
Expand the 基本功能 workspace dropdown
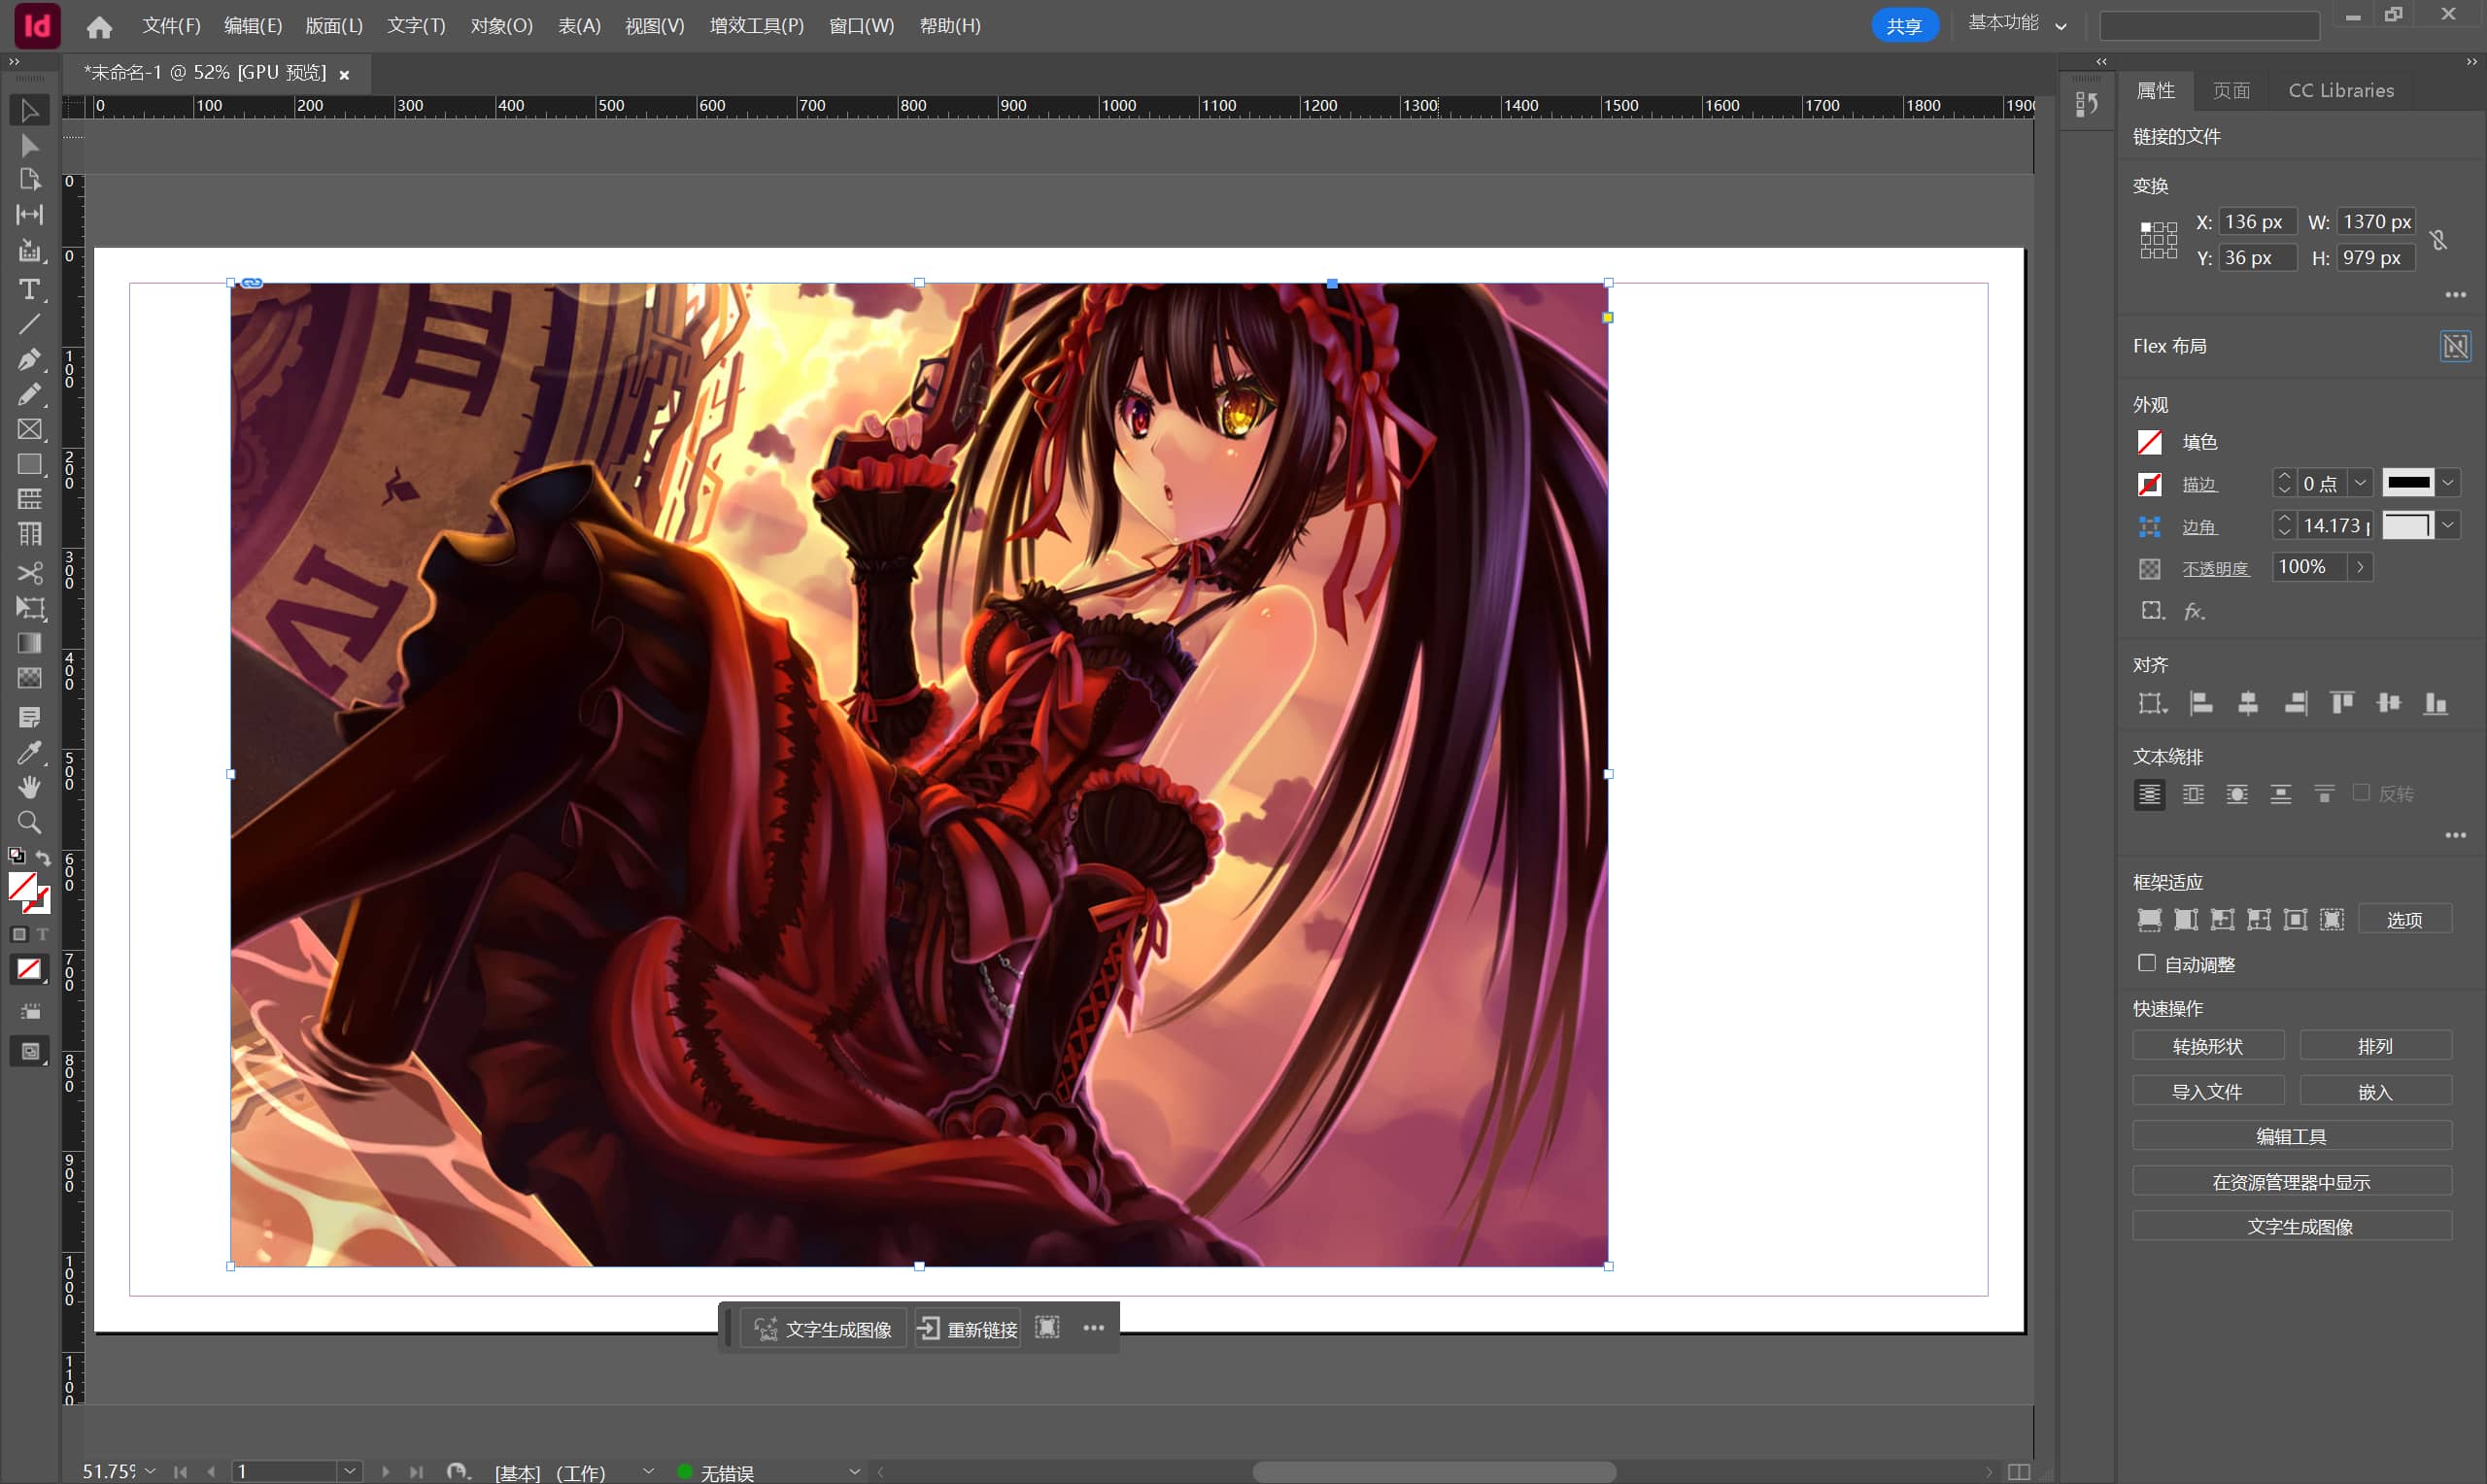[x=2061, y=26]
